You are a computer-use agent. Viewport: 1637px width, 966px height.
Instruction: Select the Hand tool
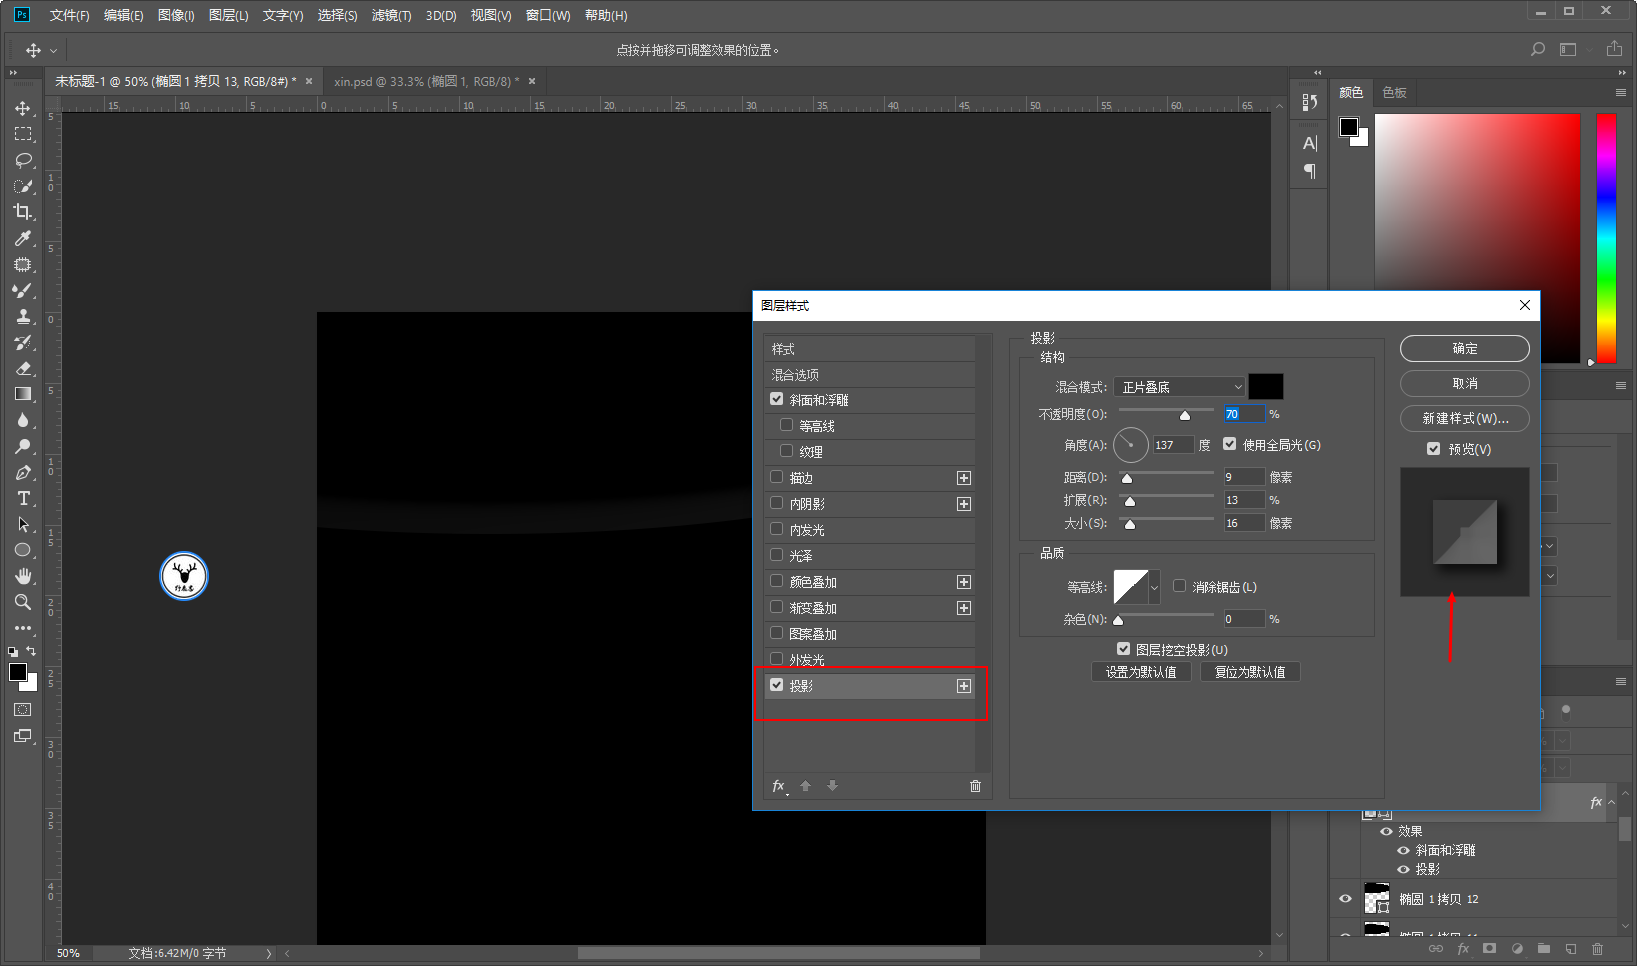pyautogui.click(x=23, y=576)
